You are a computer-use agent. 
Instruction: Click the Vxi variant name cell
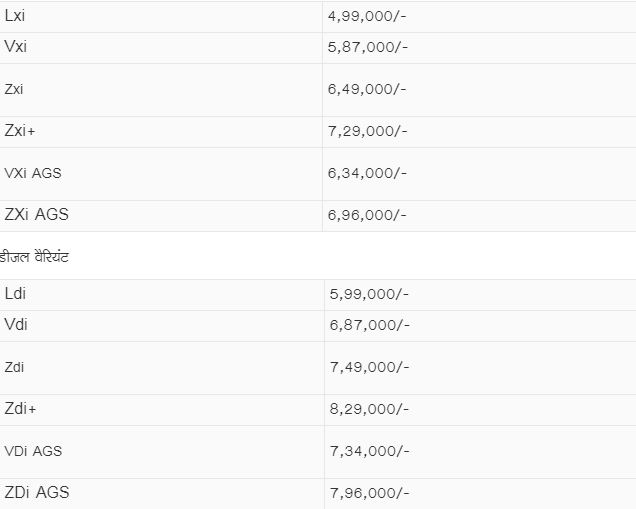(x=16, y=47)
